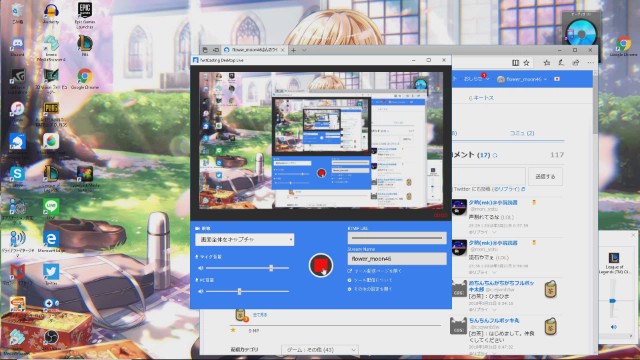
Task: Click the Edge share icon
Action: (x=576, y=62)
